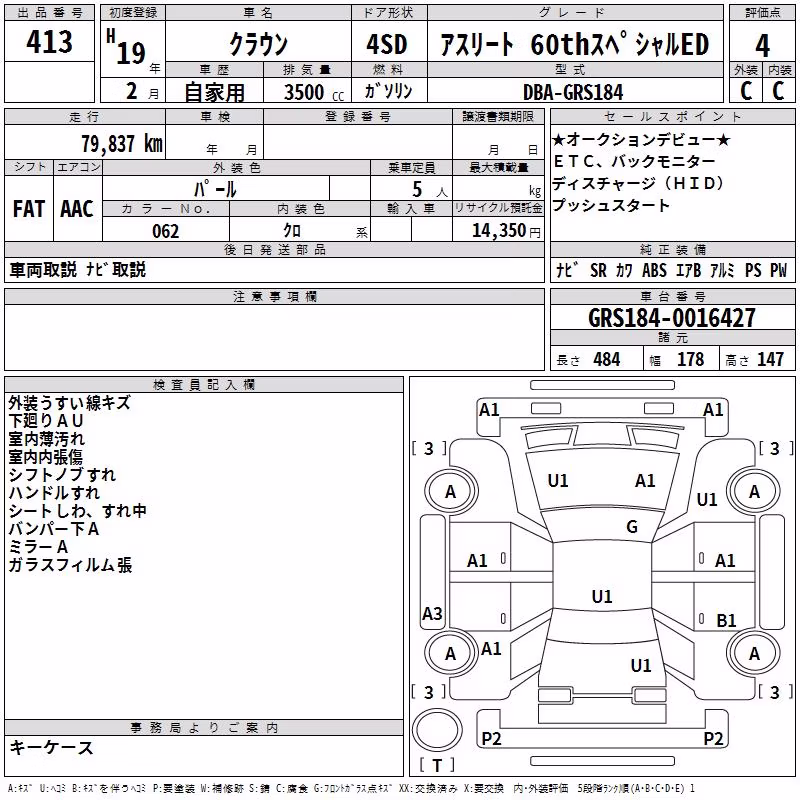Select first registration year H19
Screen dimensions: 800x800
tap(126, 47)
